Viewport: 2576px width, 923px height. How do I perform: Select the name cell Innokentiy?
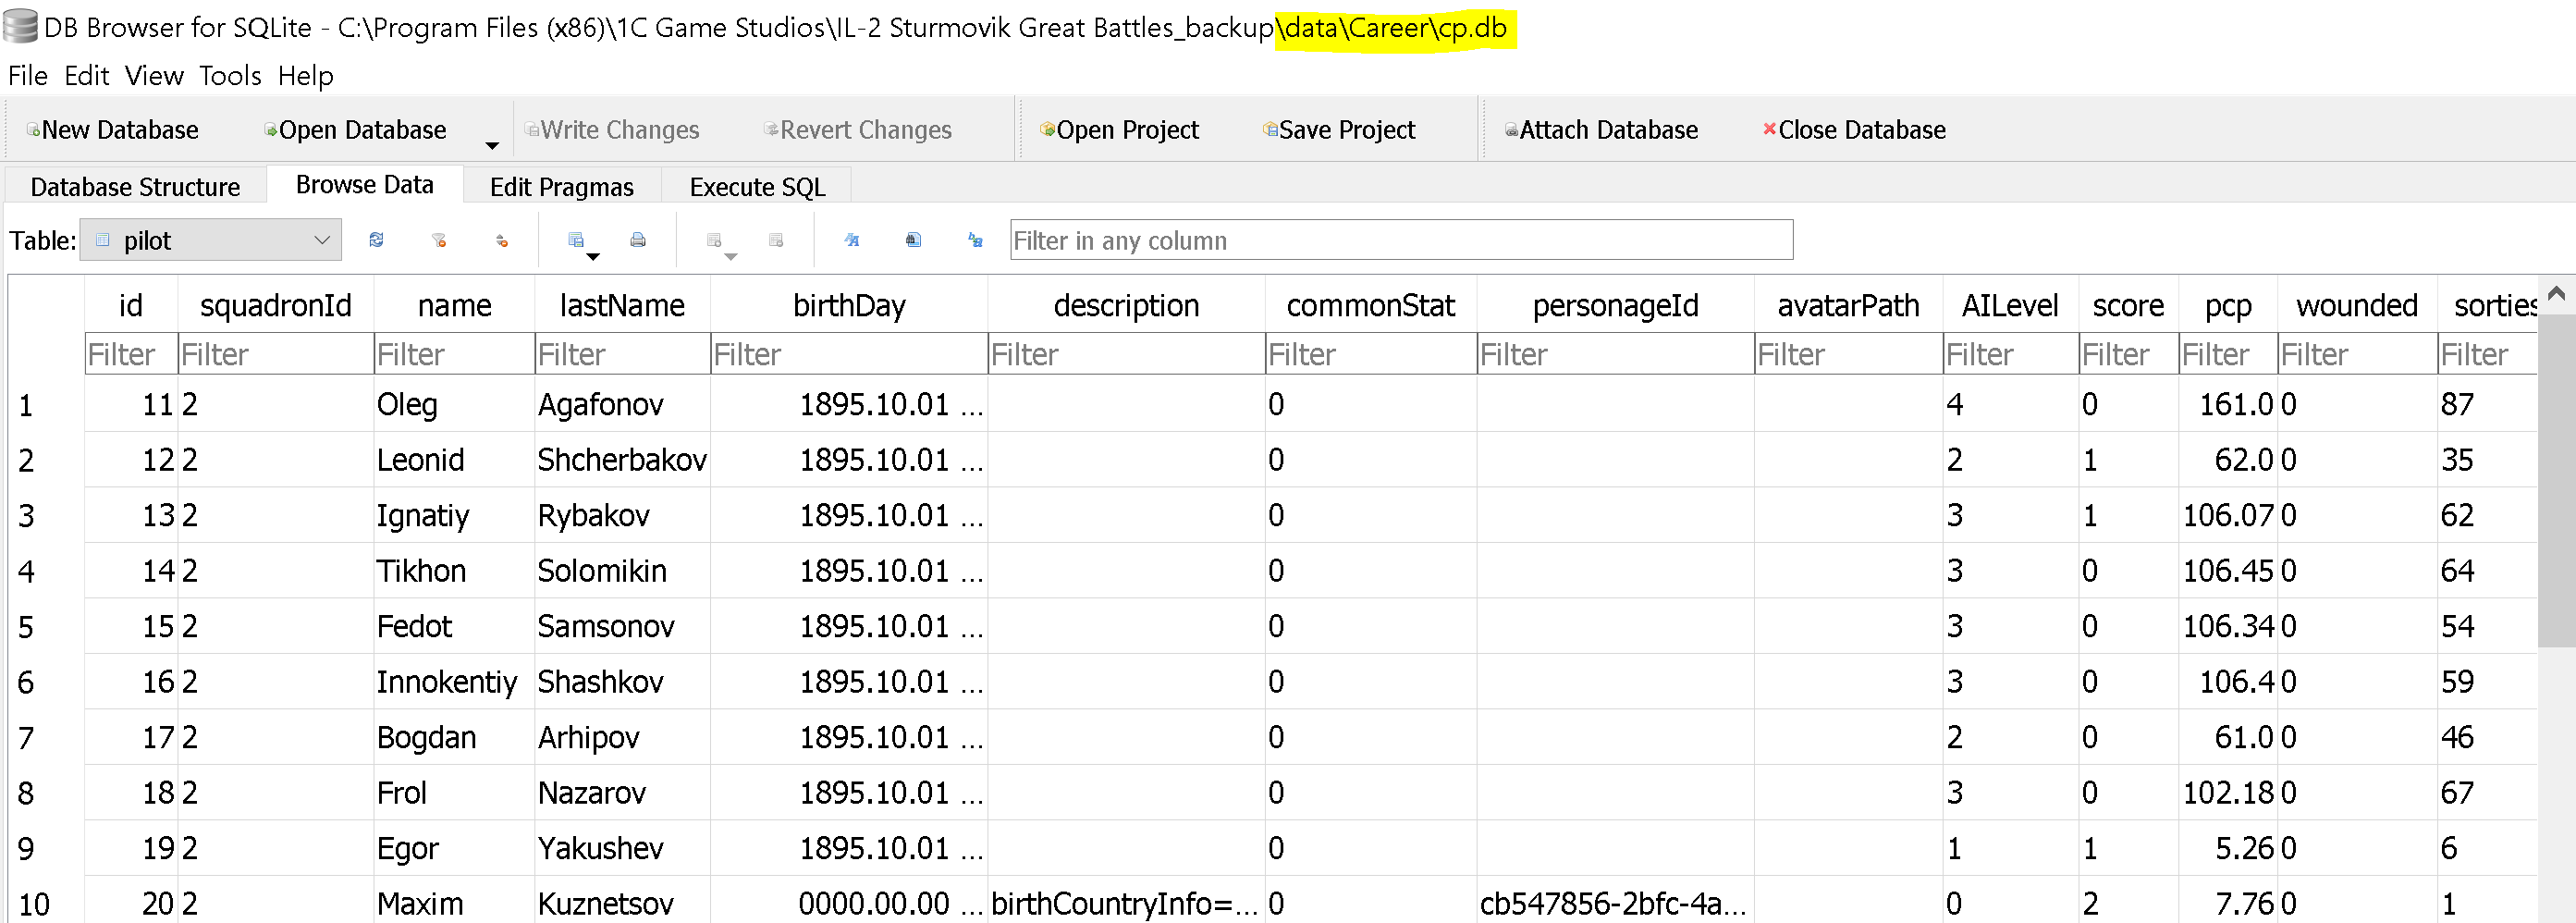tap(454, 682)
